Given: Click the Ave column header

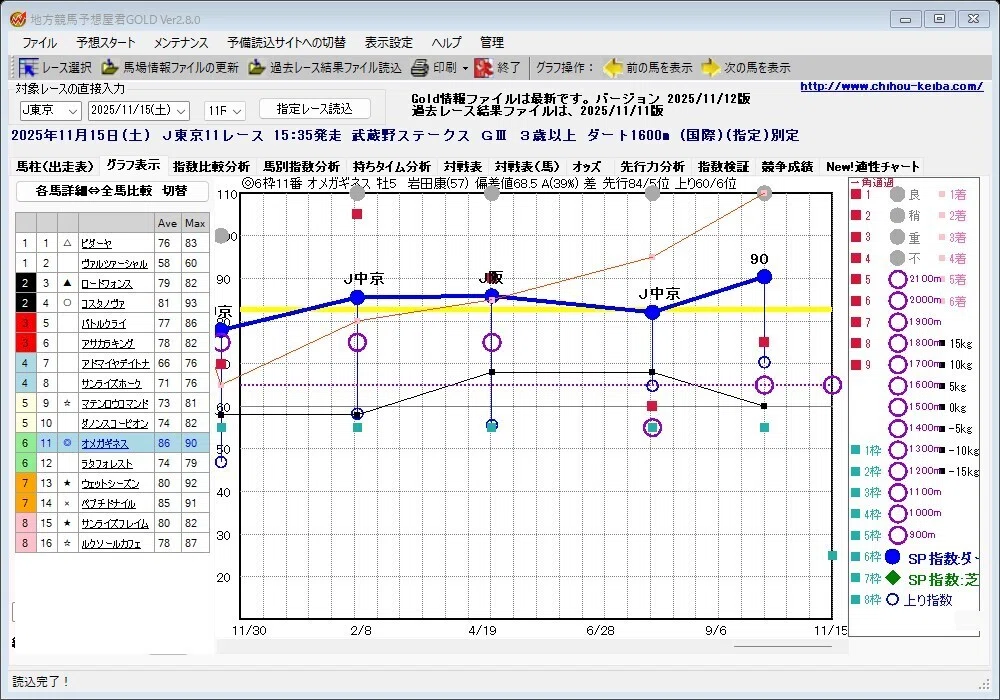Looking at the screenshot, I should tap(167, 223).
